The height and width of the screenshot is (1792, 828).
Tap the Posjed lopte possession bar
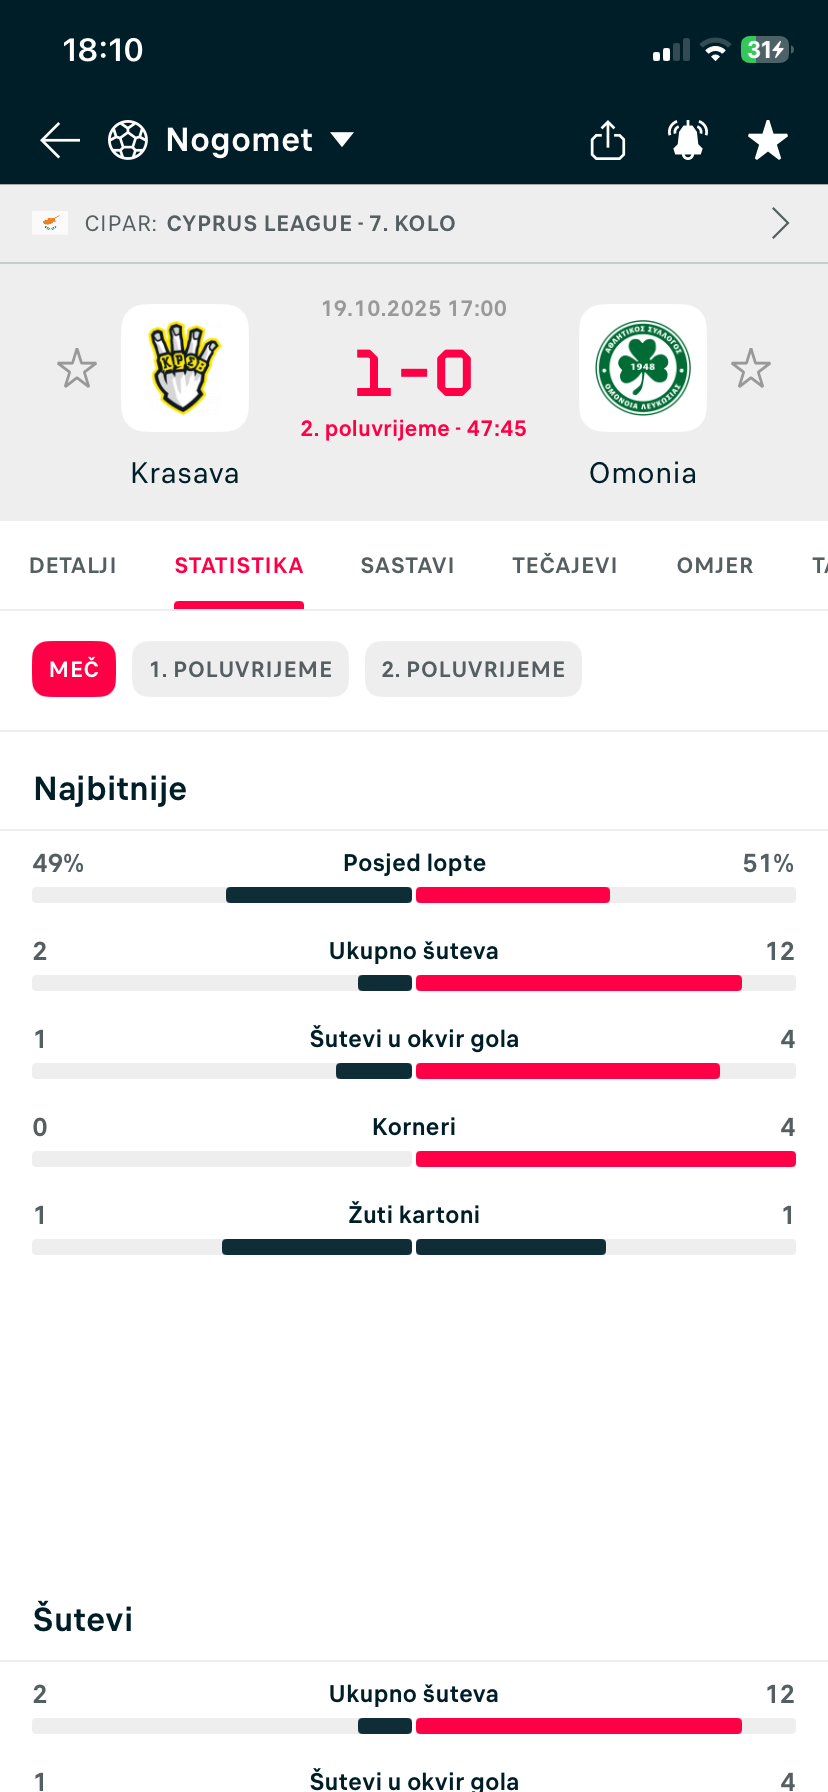coord(414,895)
